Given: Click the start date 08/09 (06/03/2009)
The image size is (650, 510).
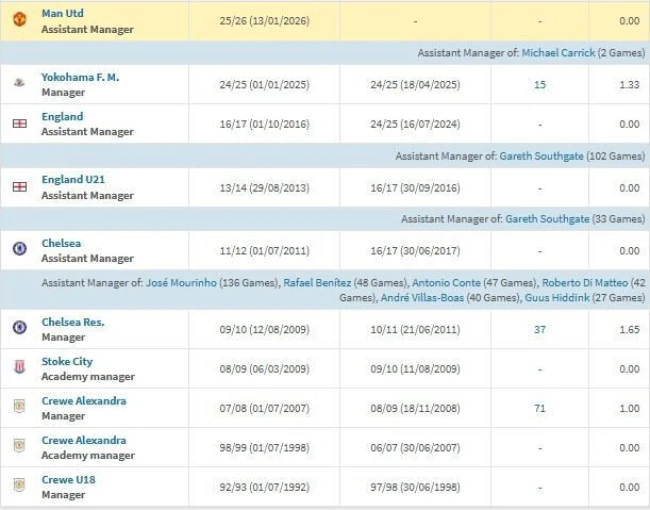Looking at the screenshot, I should (x=264, y=369).
